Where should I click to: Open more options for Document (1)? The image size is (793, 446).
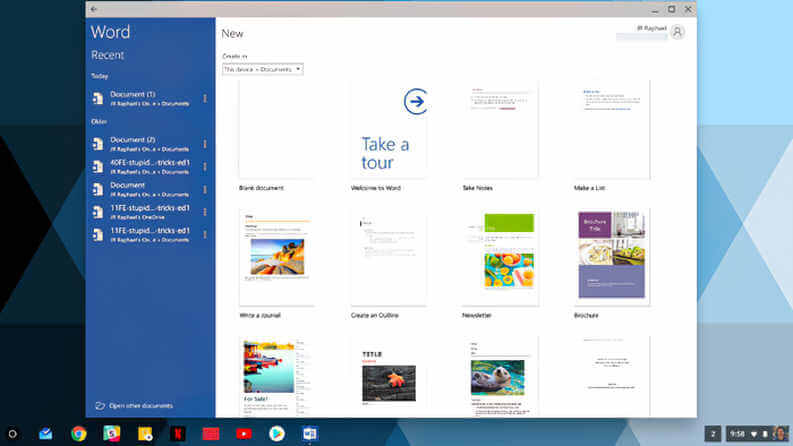205,98
